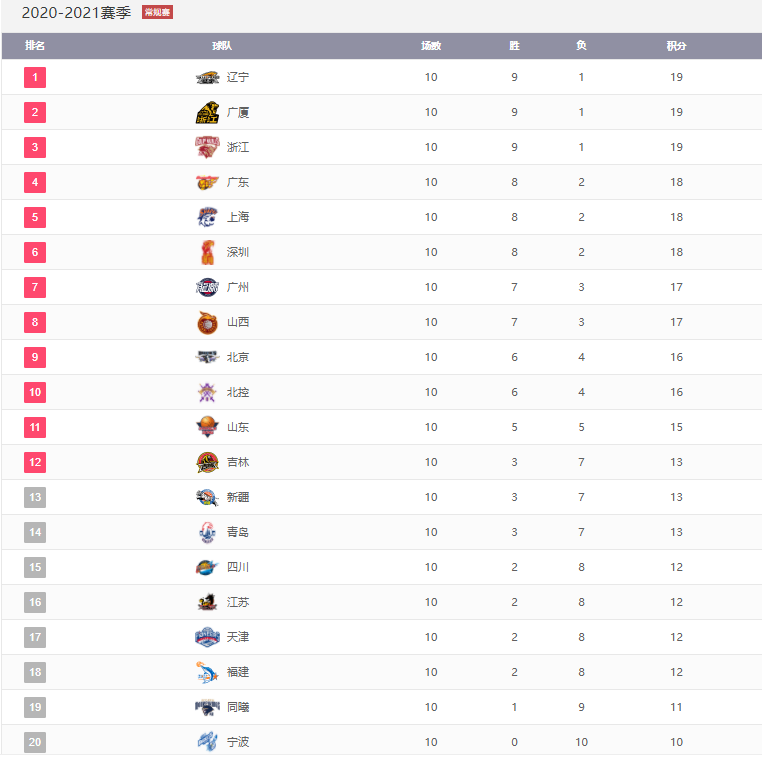Click the Shanxi team logo icon

point(207,322)
